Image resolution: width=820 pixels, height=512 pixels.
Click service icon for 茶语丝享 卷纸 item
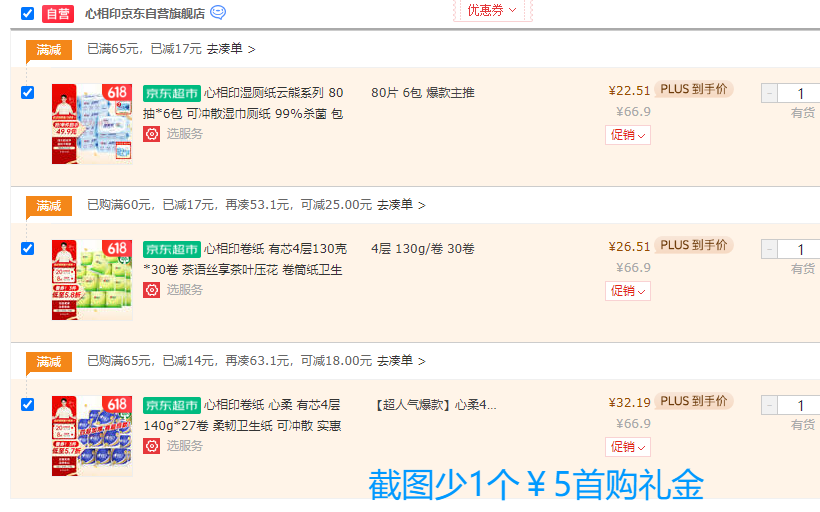coord(152,290)
